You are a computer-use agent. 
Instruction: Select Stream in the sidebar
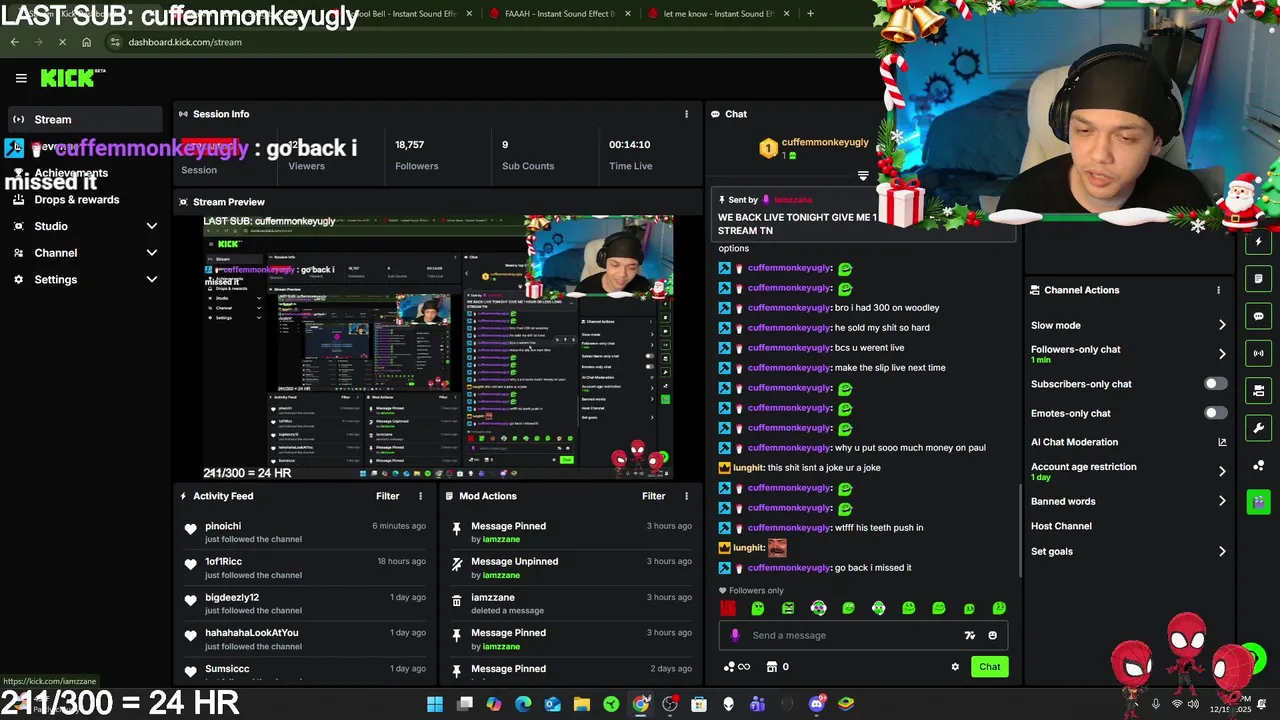(x=84, y=120)
